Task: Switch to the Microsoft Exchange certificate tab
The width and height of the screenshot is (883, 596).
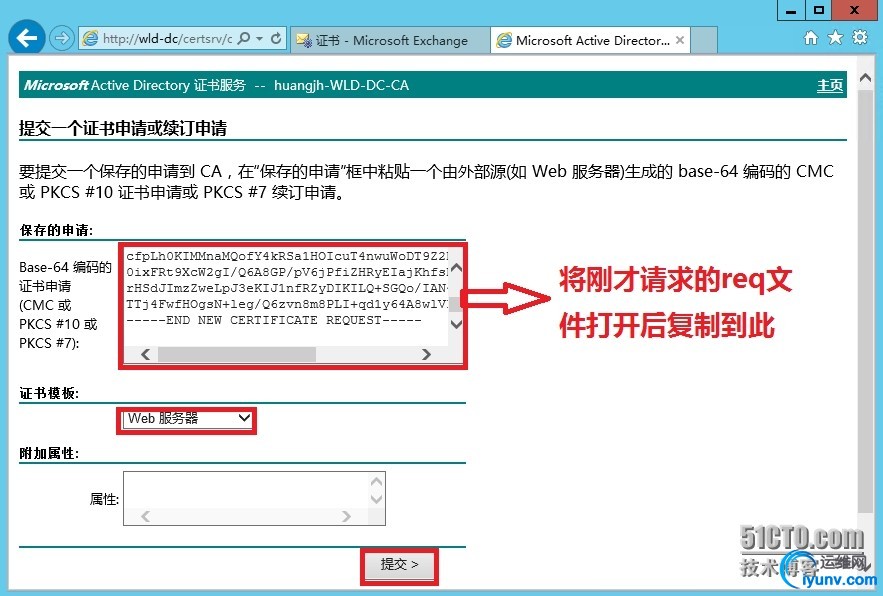Action: (390, 41)
